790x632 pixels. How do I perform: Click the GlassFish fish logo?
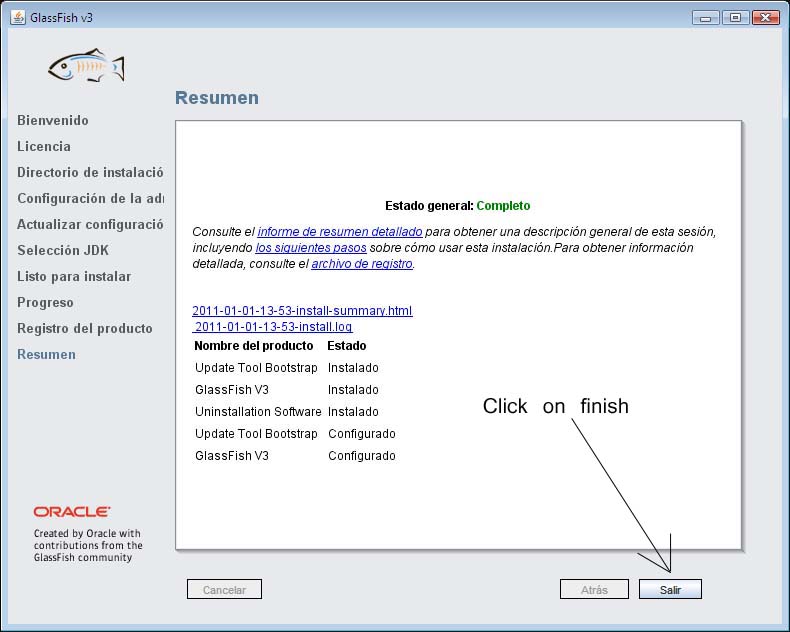click(x=86, y=65)
